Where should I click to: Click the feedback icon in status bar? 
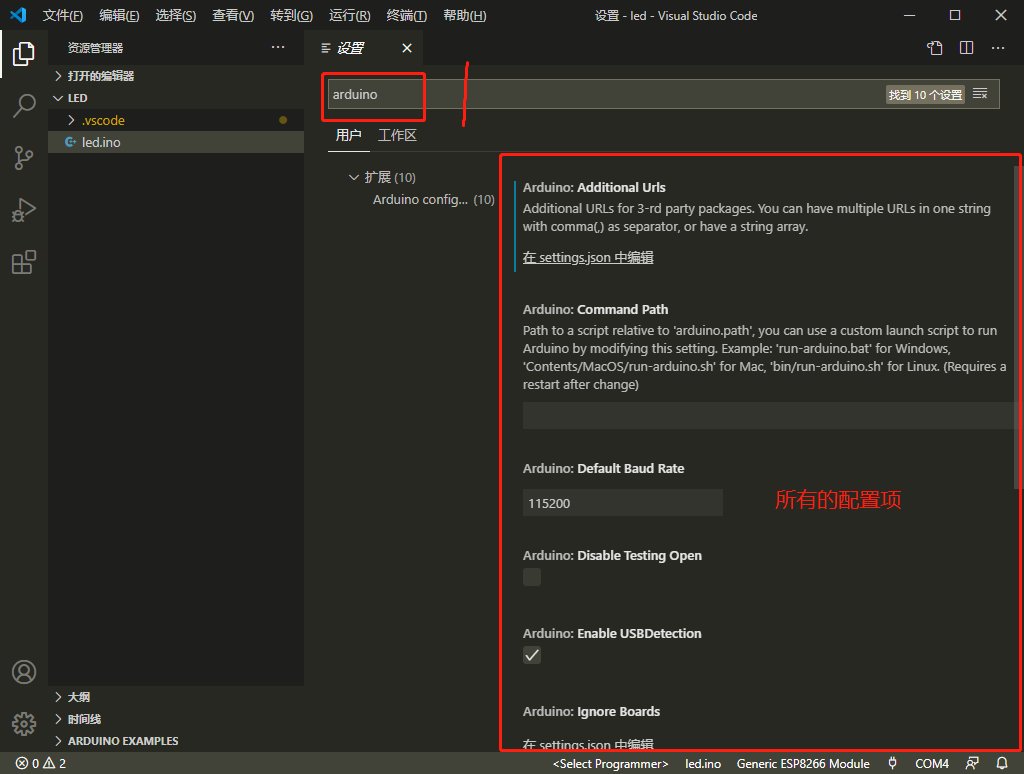tap(972, 763)
